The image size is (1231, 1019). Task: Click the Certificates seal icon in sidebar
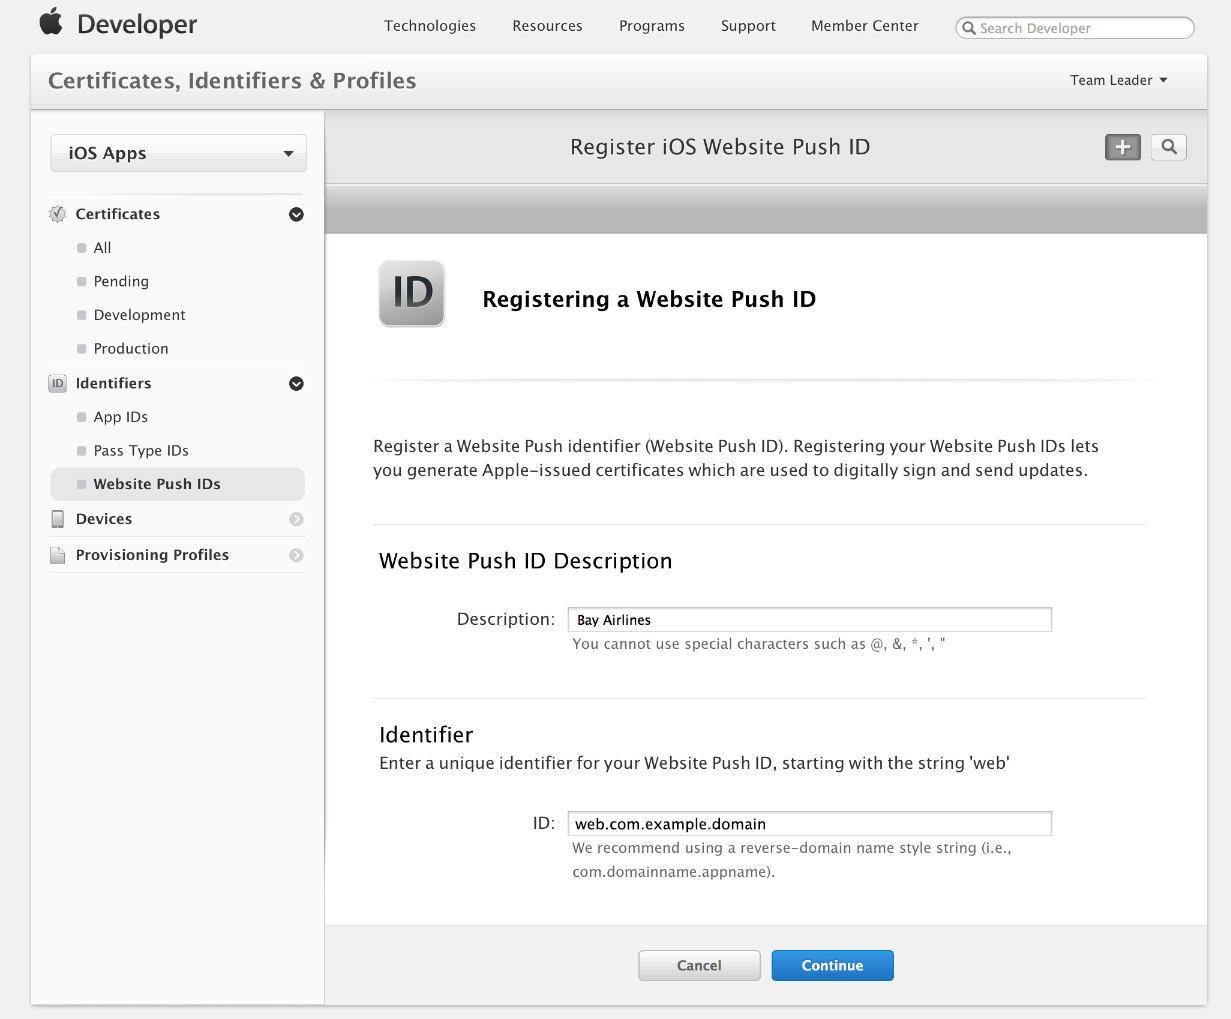click(58, 214)
